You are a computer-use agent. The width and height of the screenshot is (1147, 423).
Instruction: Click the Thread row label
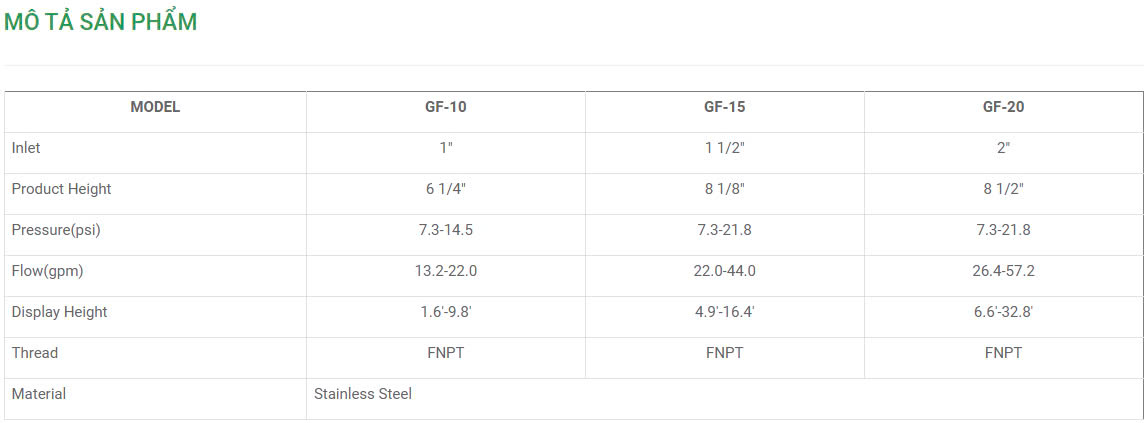(35, 353)
